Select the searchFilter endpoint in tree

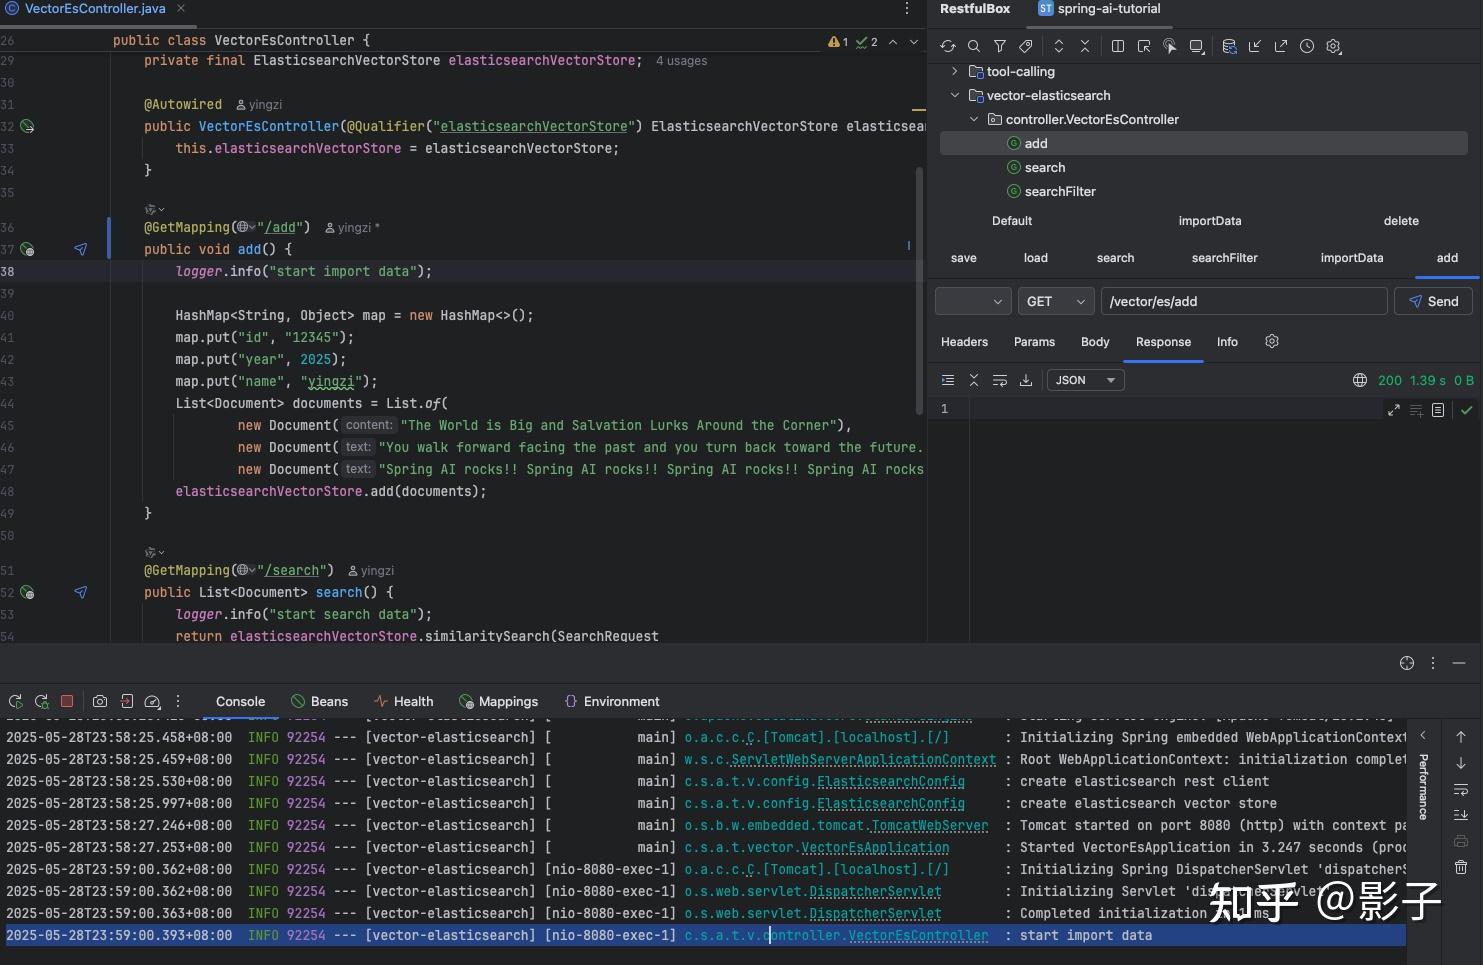[1059, 191]
